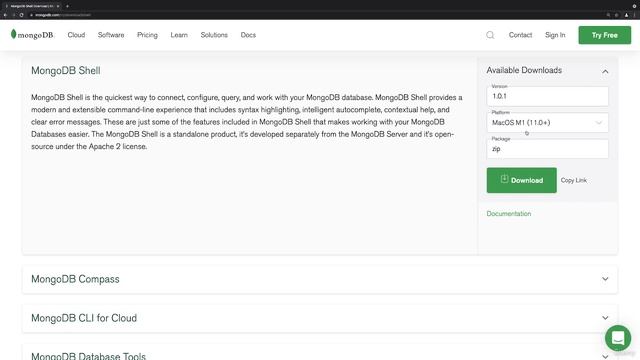Open the Documentation link
Viewport: 640px width, 360px height.
click(x=509, y=213)
